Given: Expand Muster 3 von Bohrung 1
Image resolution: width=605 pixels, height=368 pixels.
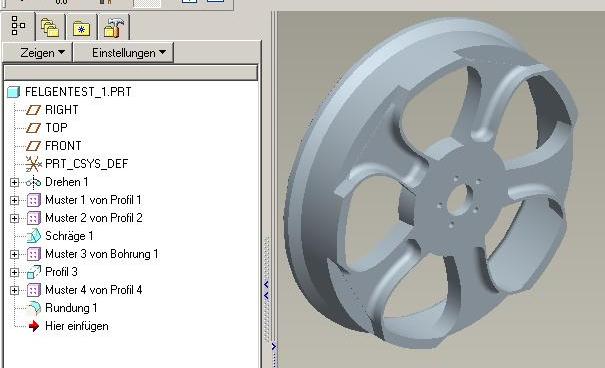Looking at the screenshot, I should 14,254.
